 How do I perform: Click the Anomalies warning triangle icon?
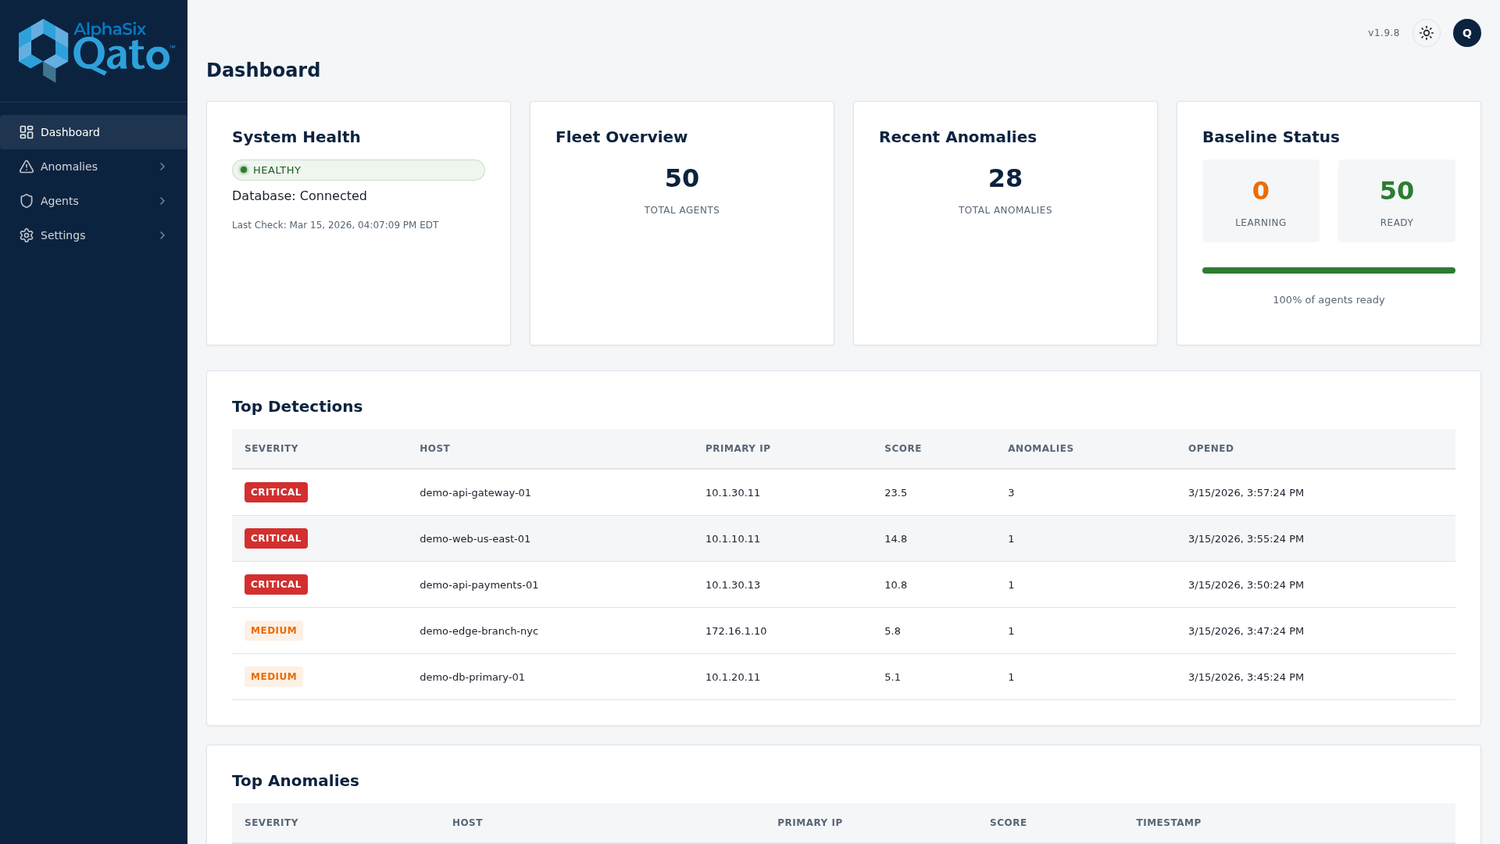coord(27,166)
